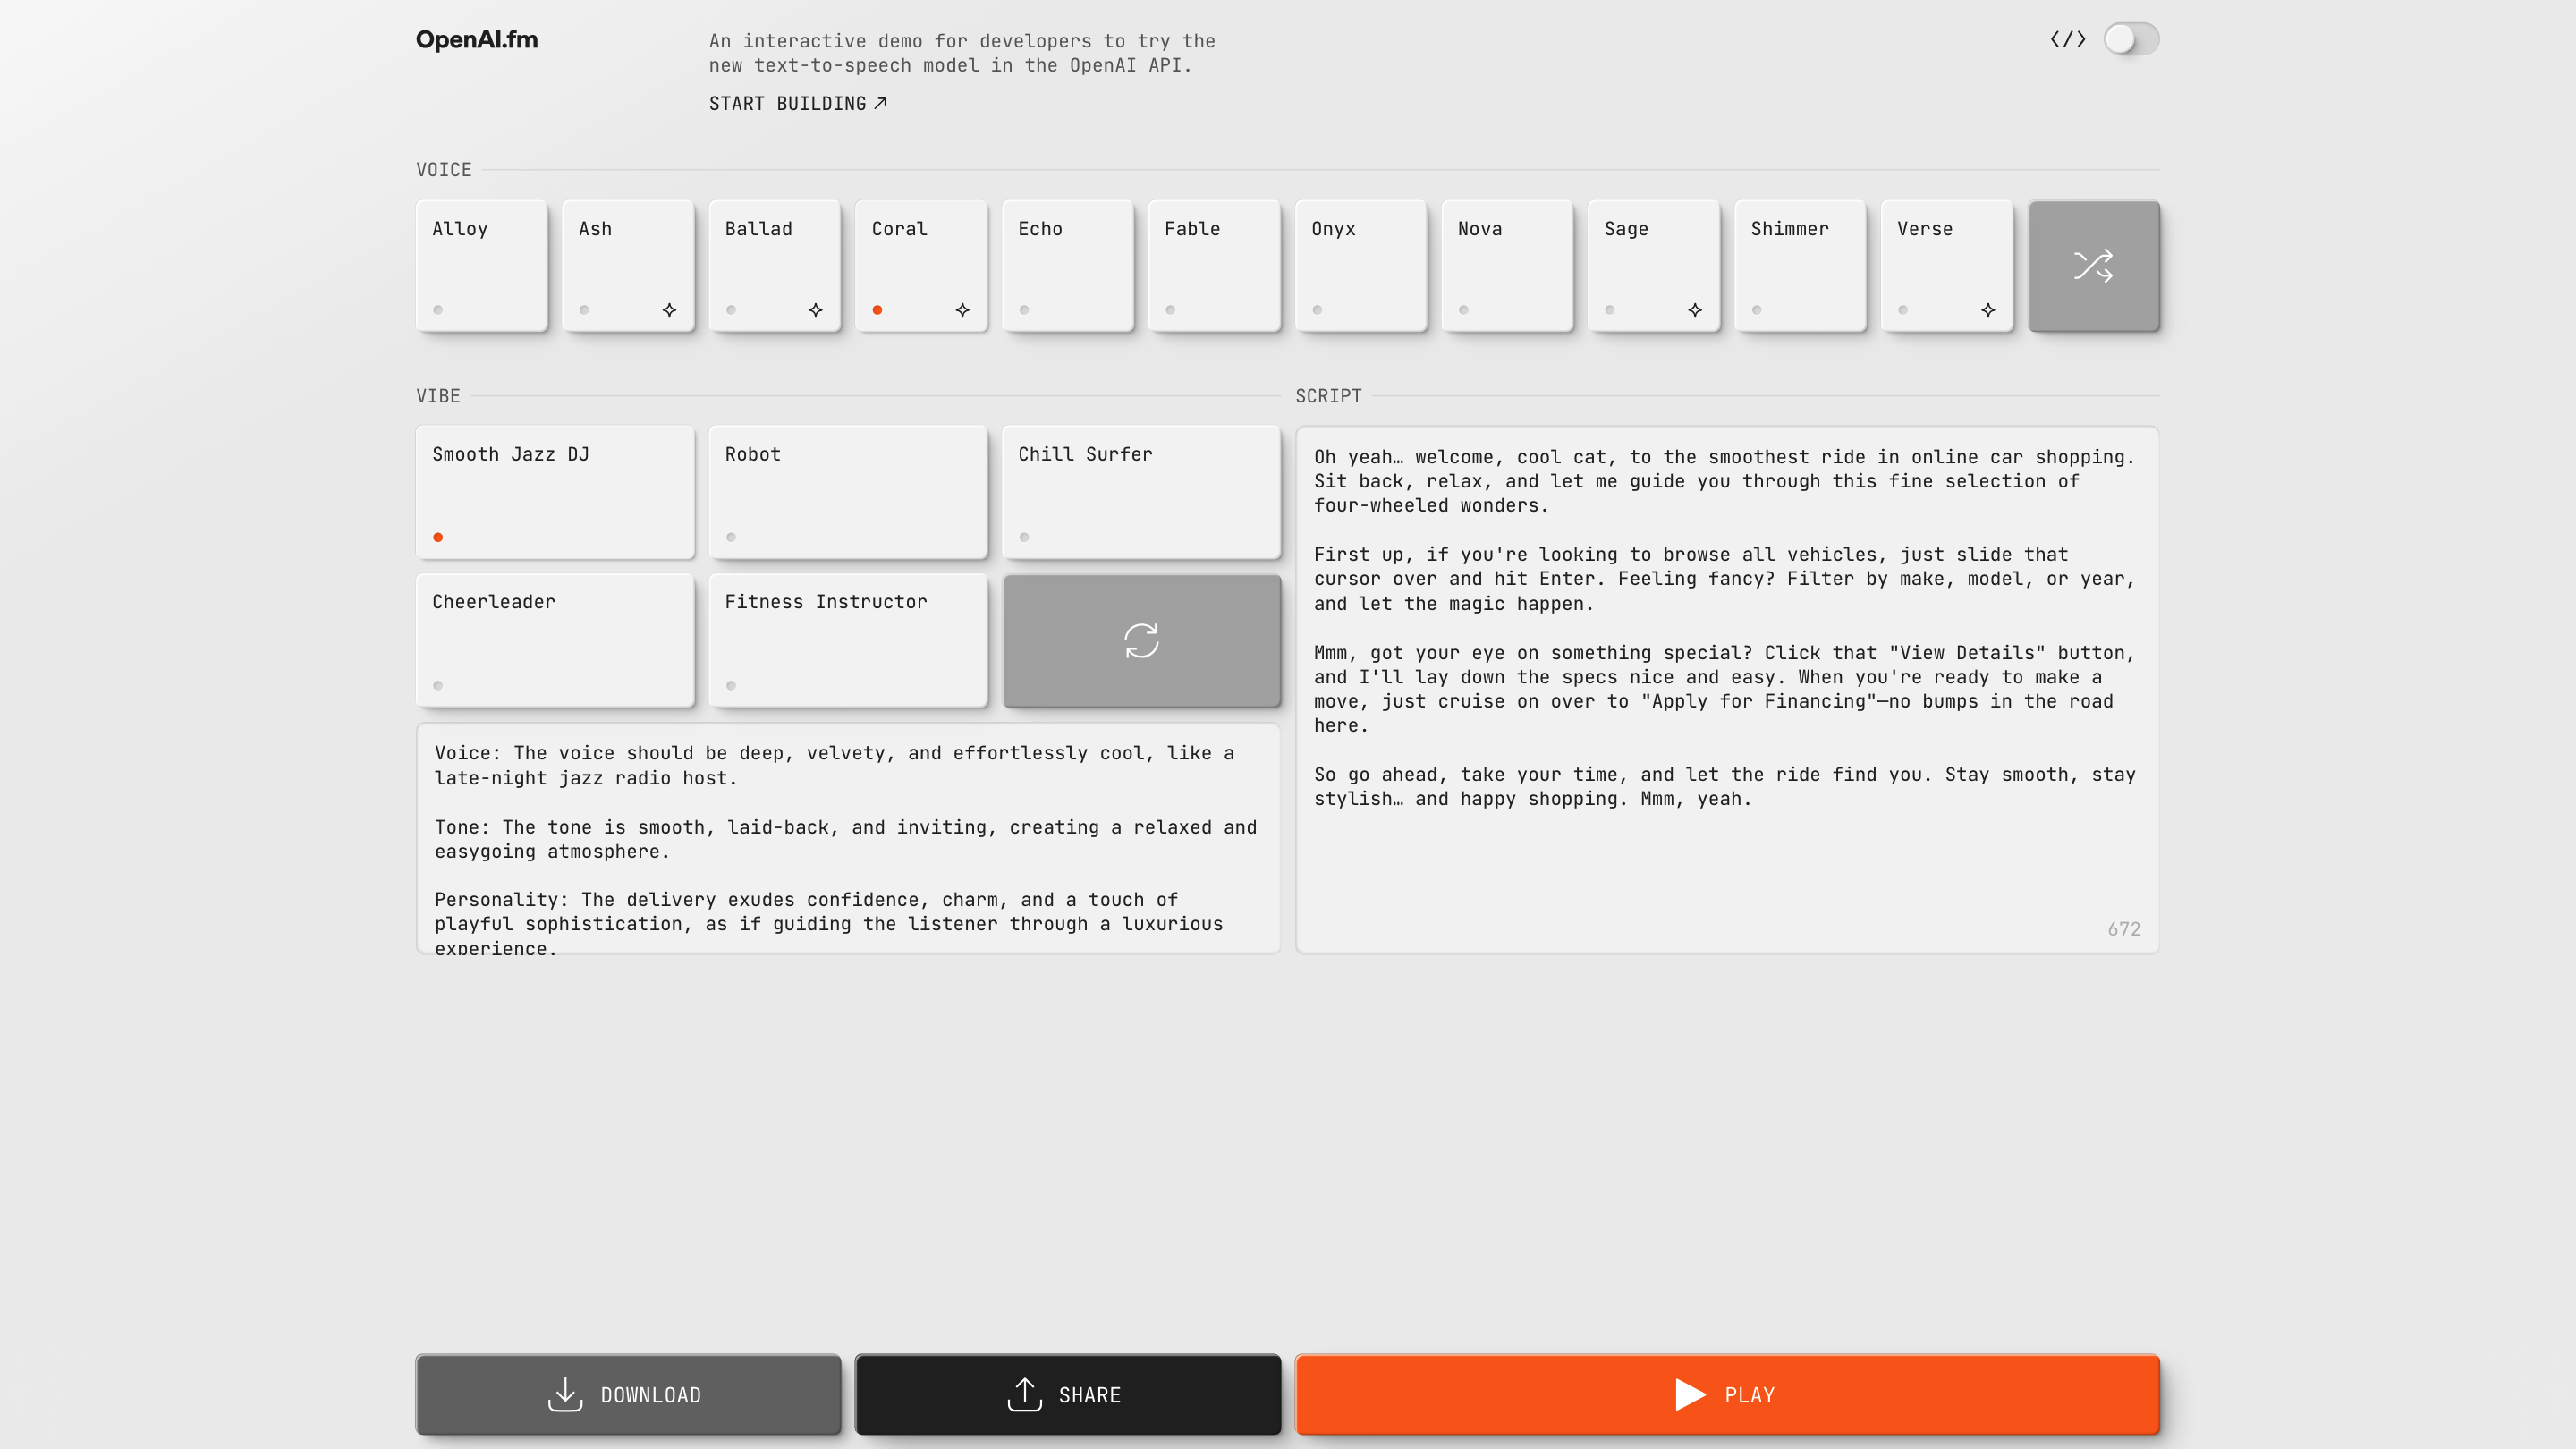The height and width of the screenshot is (1449, 2576).
Task: Choose the Fitness Instructor vibe
Action: tap(847, 640)
